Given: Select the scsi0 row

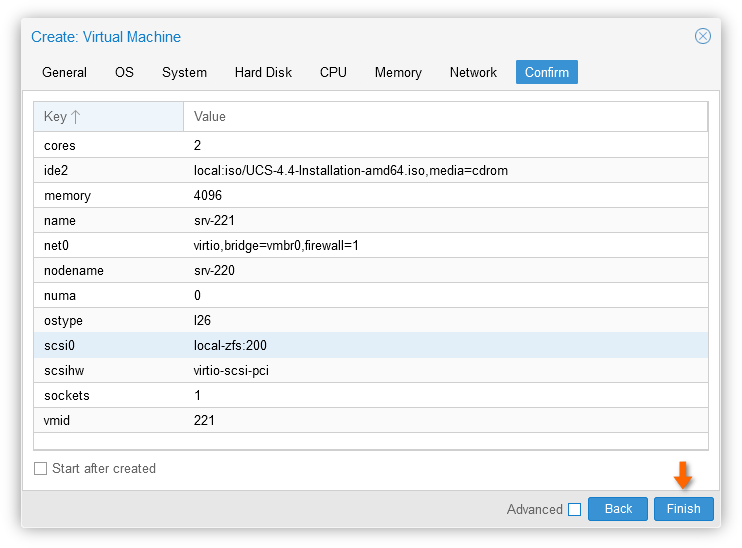Looking at the screenshot, I should (371, 345).
